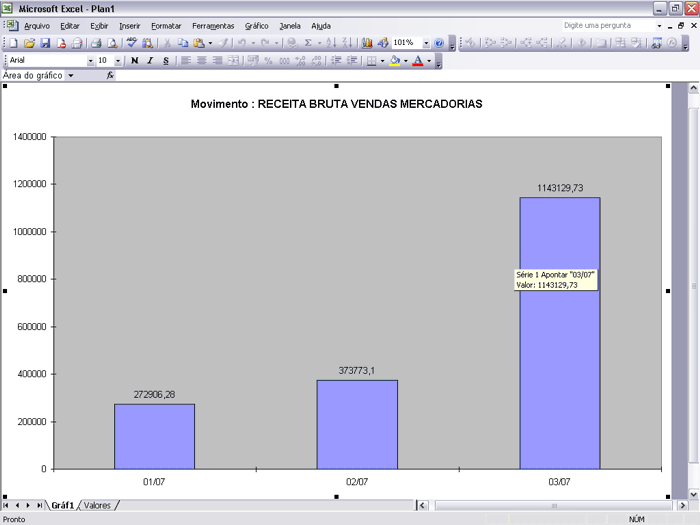Save the workbook with the floppy icon
The image size is (700, 525).
(45, 43)
